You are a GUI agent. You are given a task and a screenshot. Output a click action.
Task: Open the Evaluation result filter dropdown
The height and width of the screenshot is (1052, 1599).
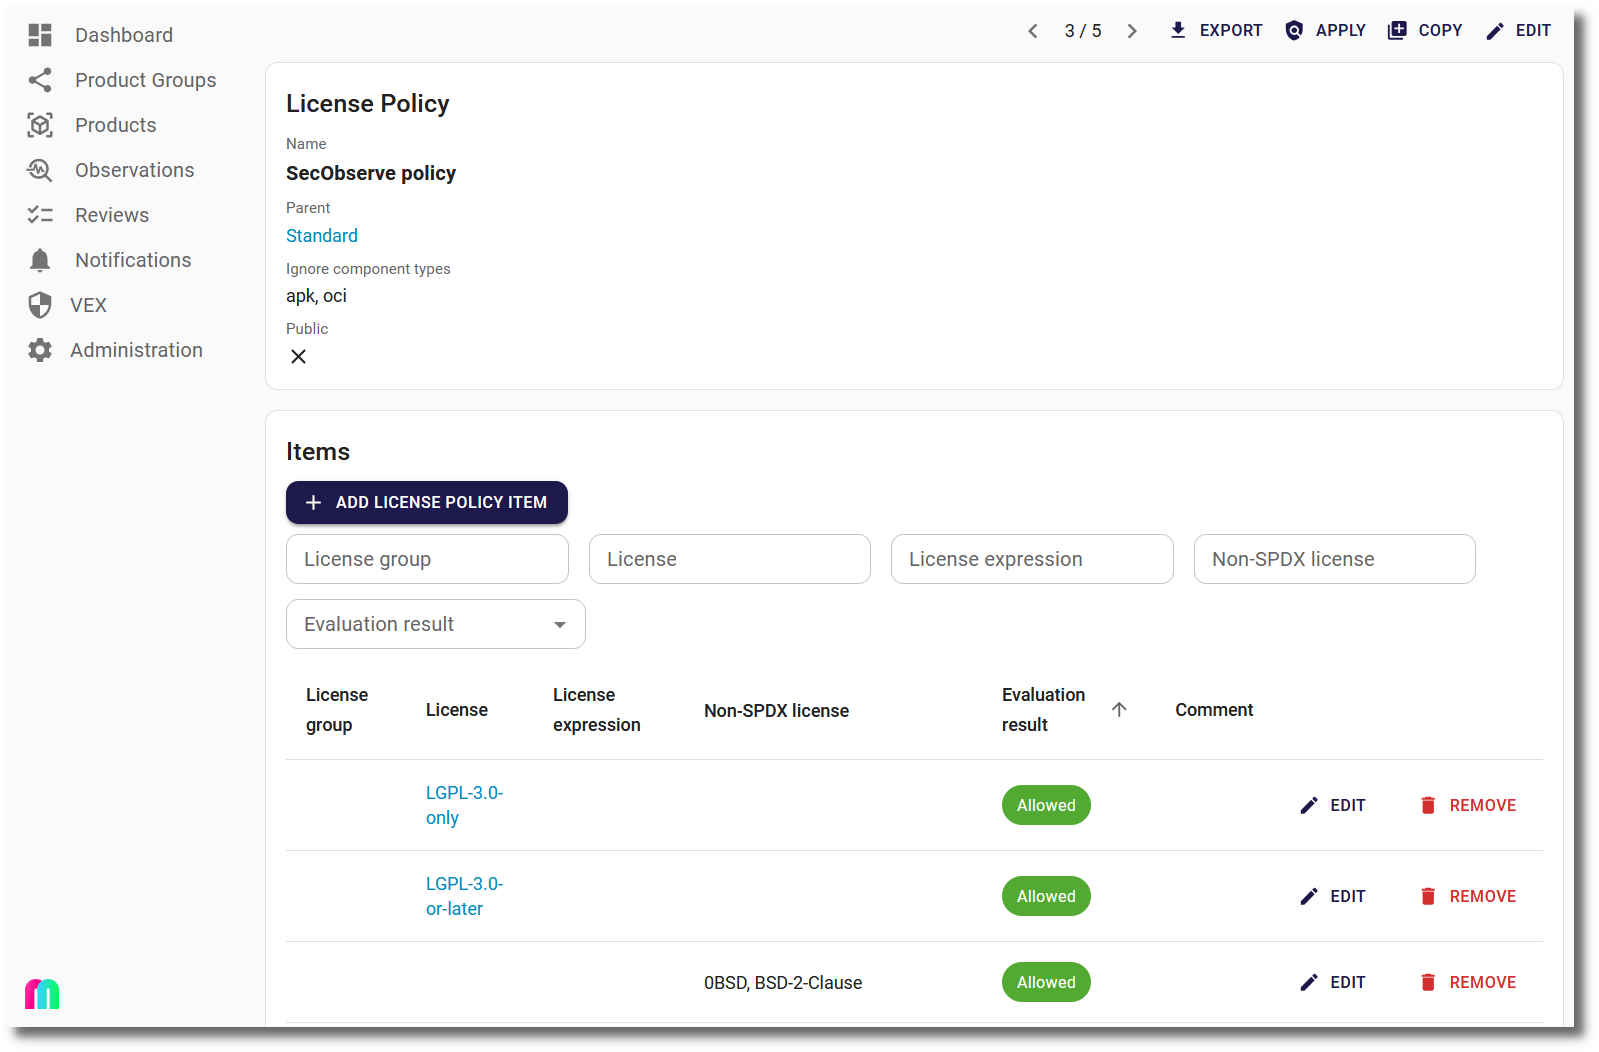[x=435, y=624]
